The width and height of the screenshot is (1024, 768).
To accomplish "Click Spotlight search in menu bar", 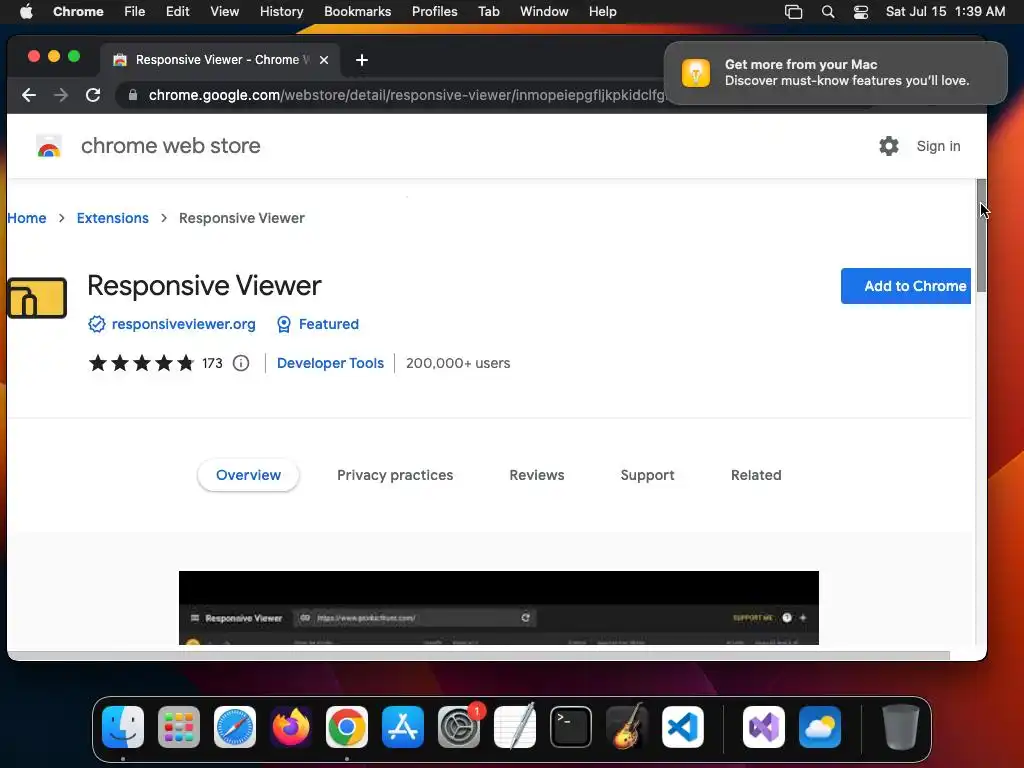I will point(828,12).
